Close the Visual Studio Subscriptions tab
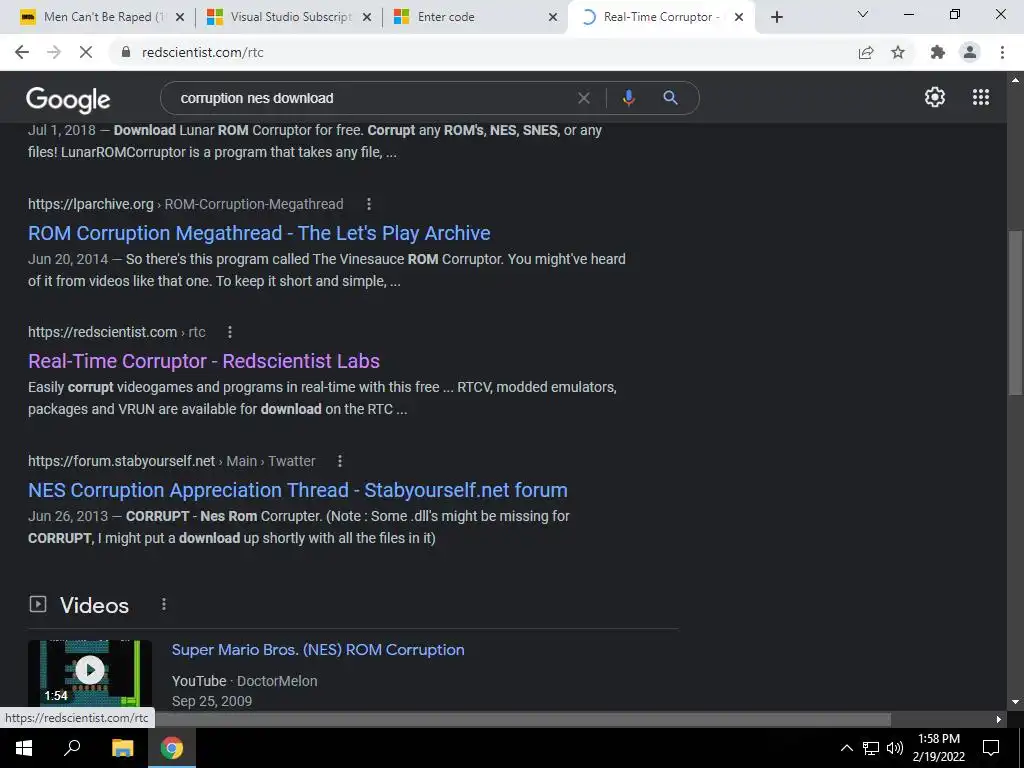 tap(367, 17)
